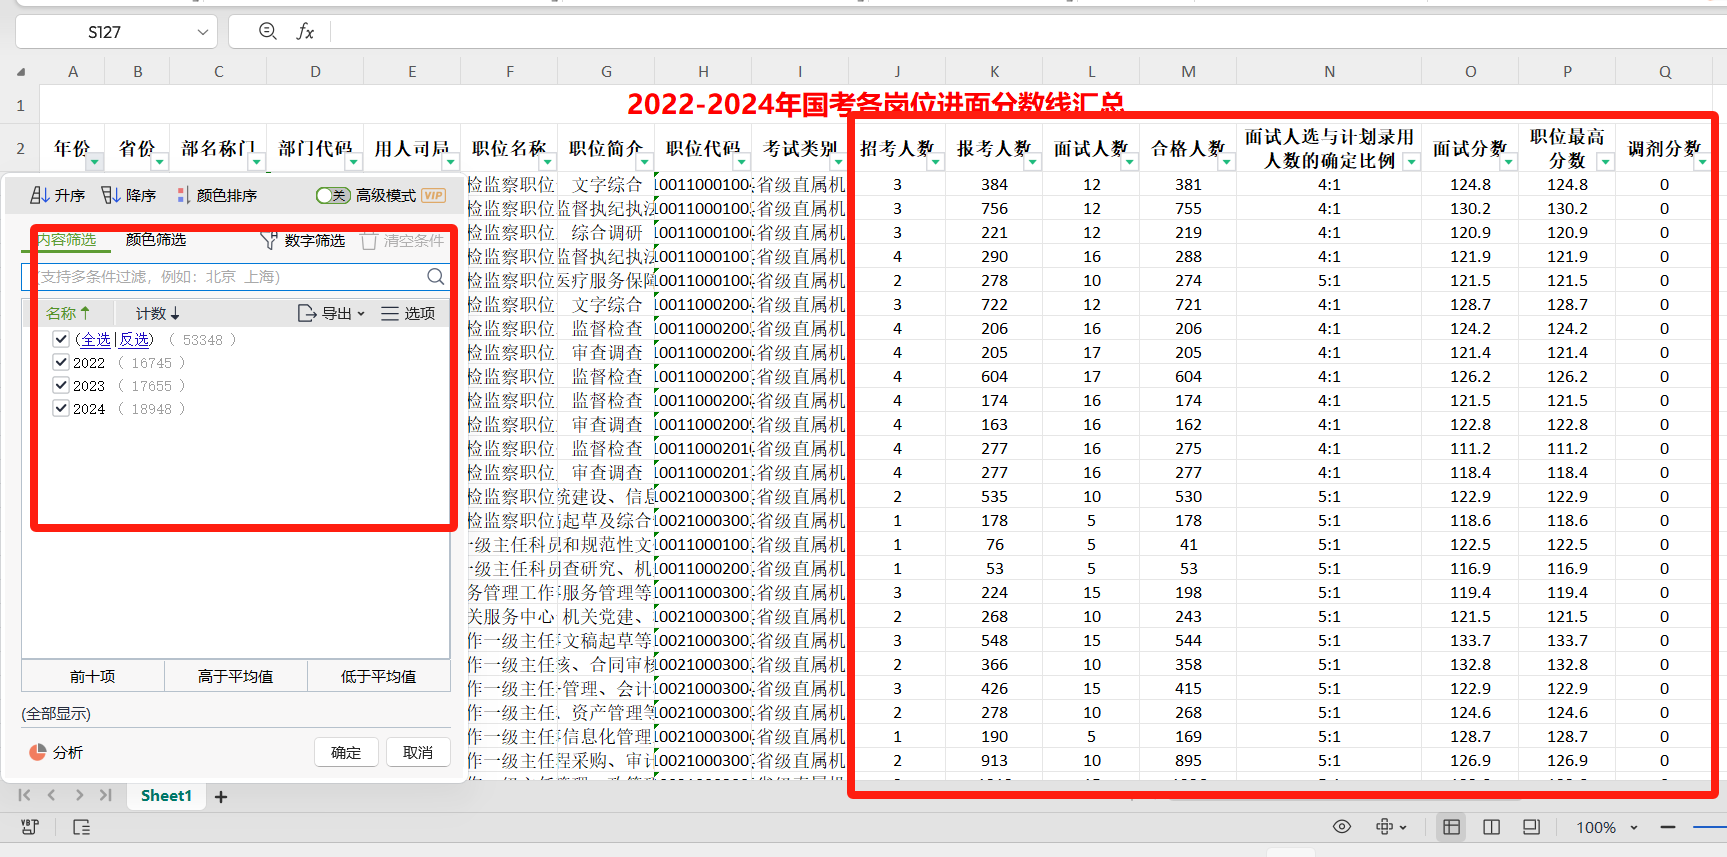Image resolution: width=1727 pixels, height=857 pixels.
Task: Open the 分析 analysis option
Action: point(56,753)
